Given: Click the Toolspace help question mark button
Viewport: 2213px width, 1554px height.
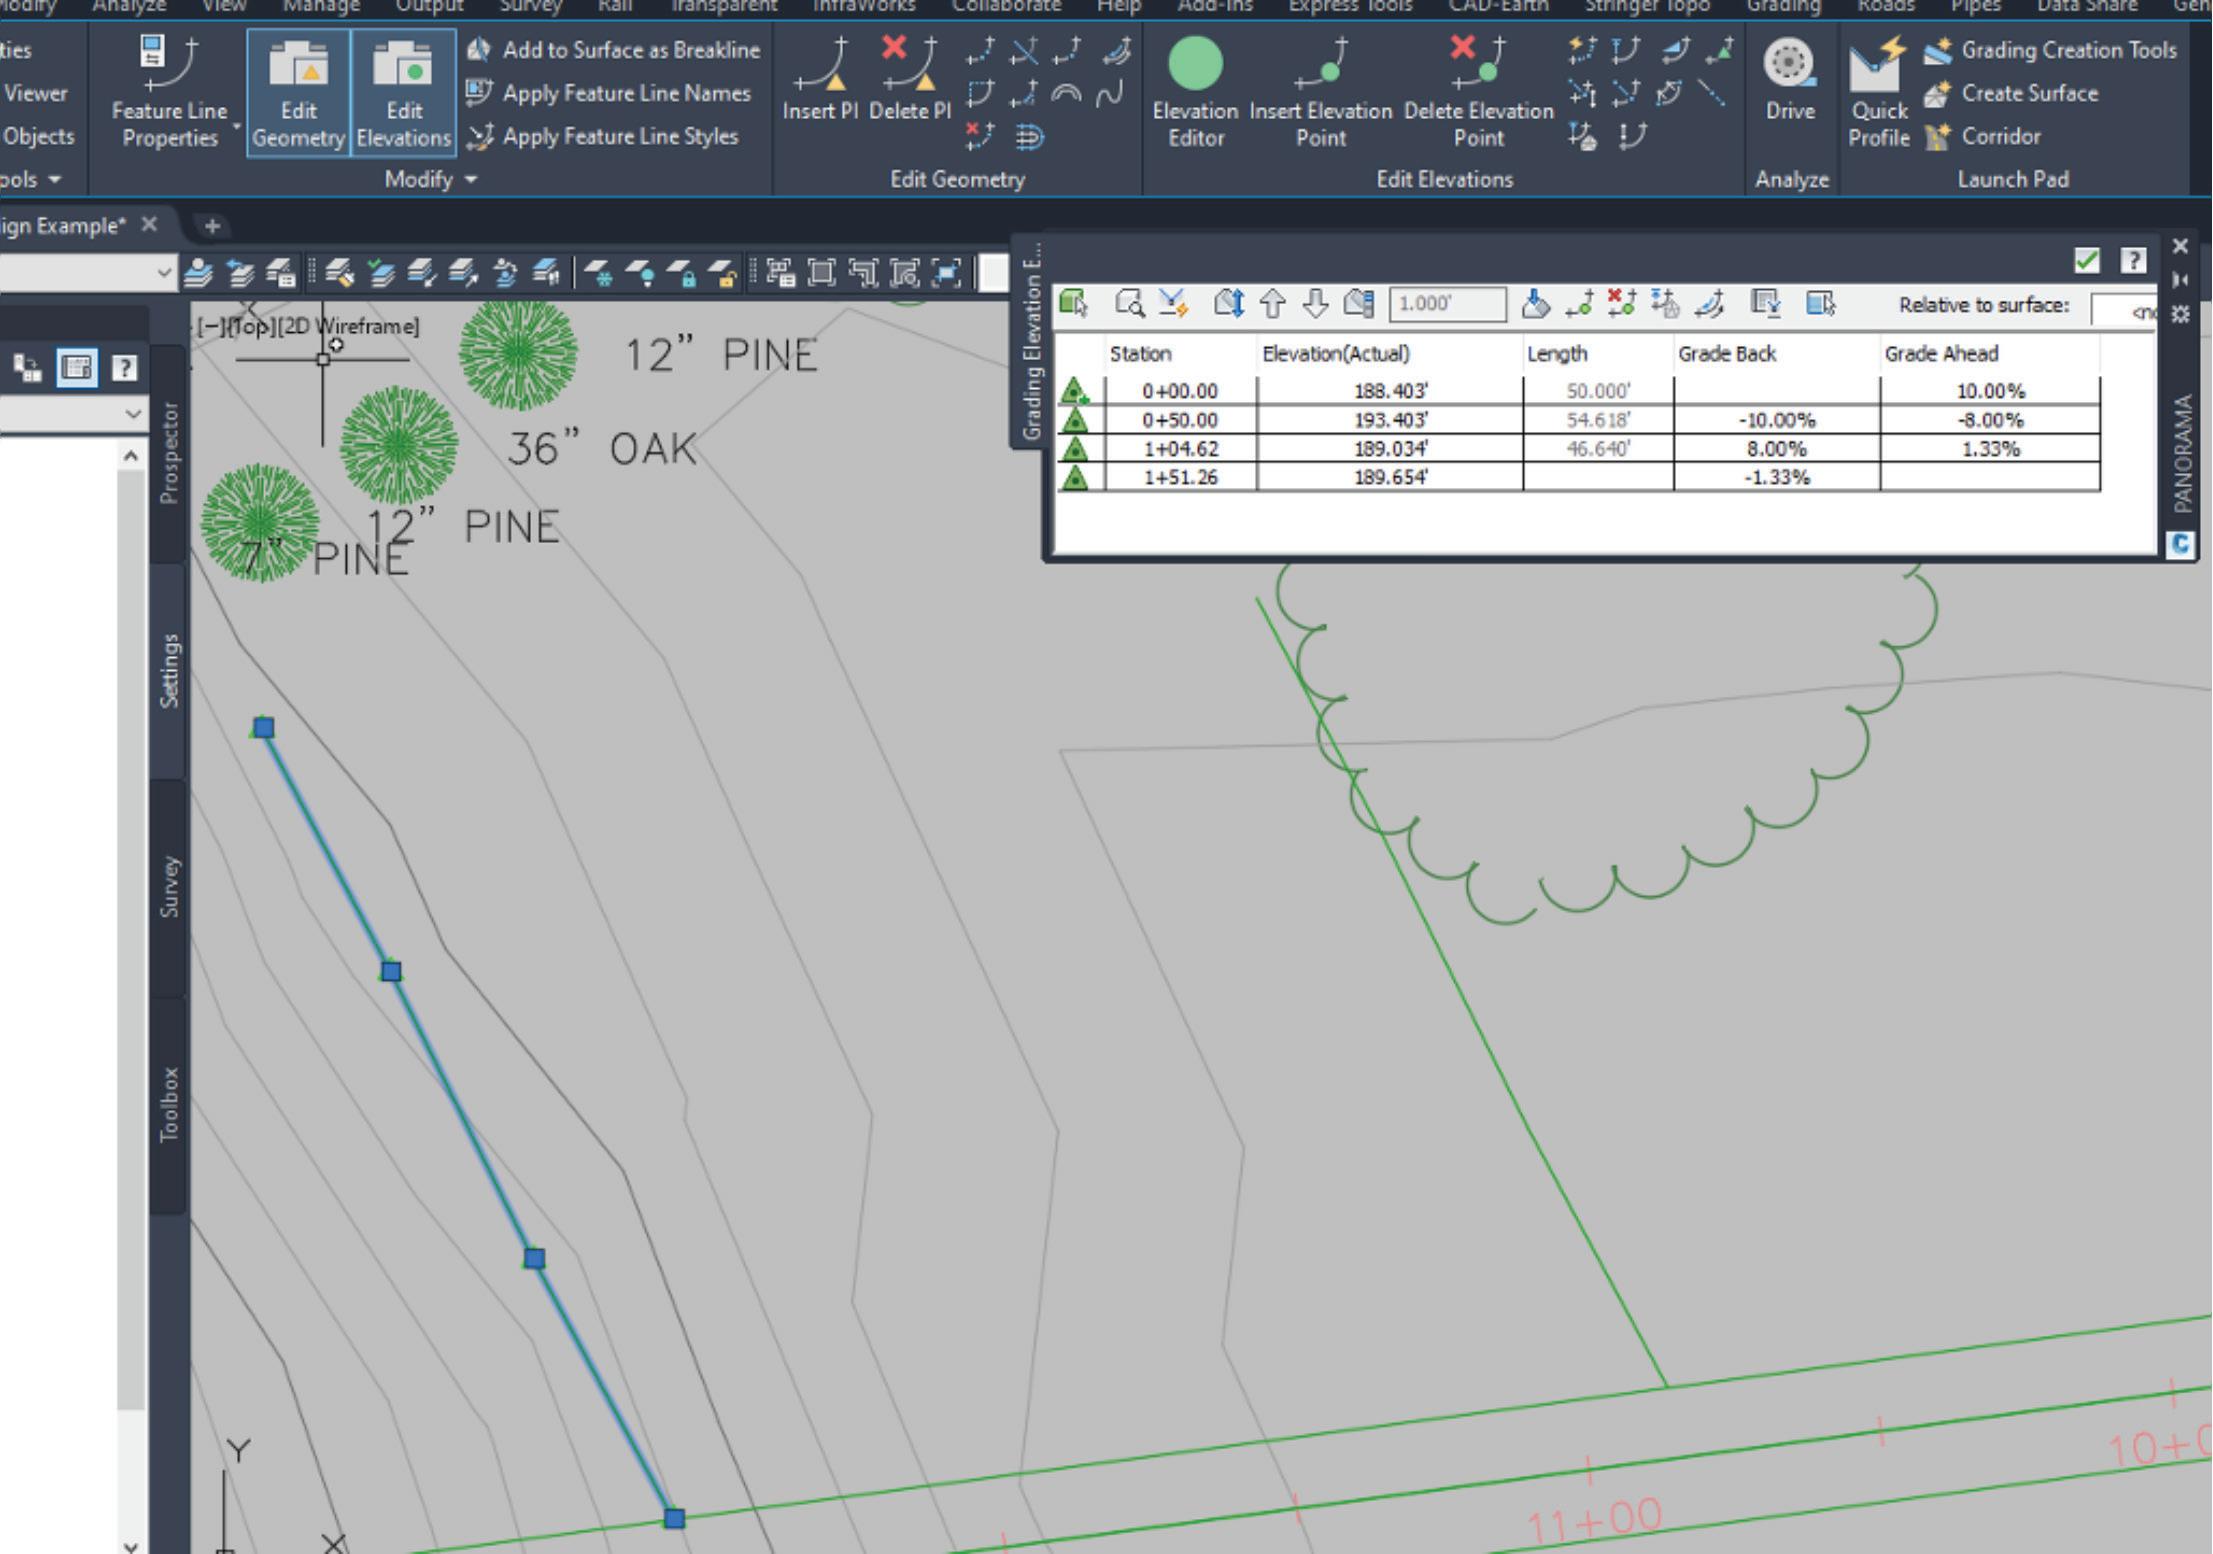Looking at the screenshot, I should coord(124,368).
